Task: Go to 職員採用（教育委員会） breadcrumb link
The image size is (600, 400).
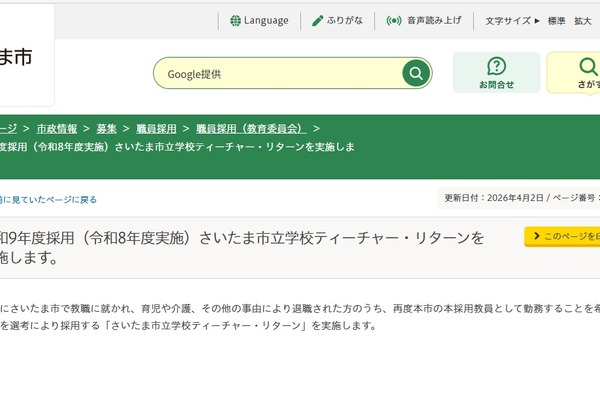Action: tap(251, 129)
